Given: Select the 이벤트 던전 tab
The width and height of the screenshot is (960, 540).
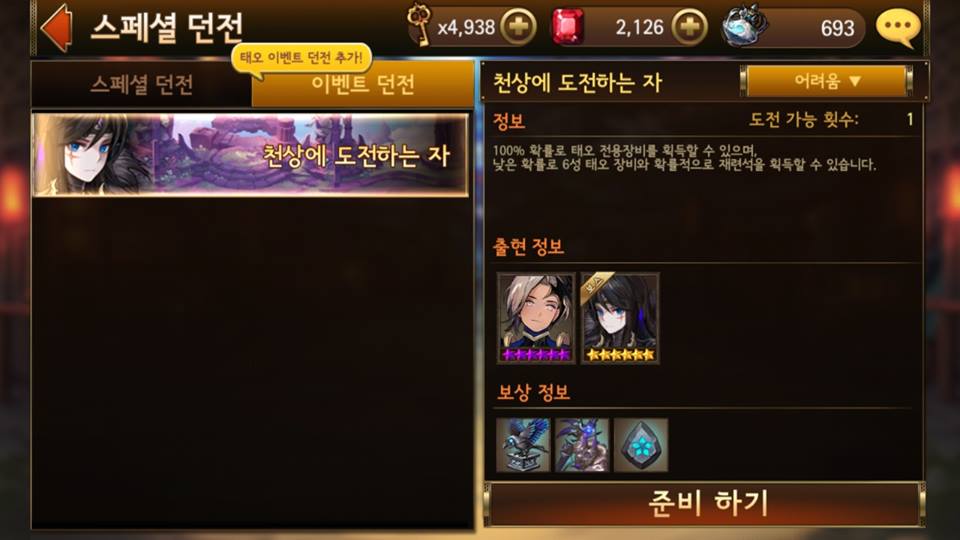Looking at the screenshot, I should pyautogui.click(x=362, y=84).
